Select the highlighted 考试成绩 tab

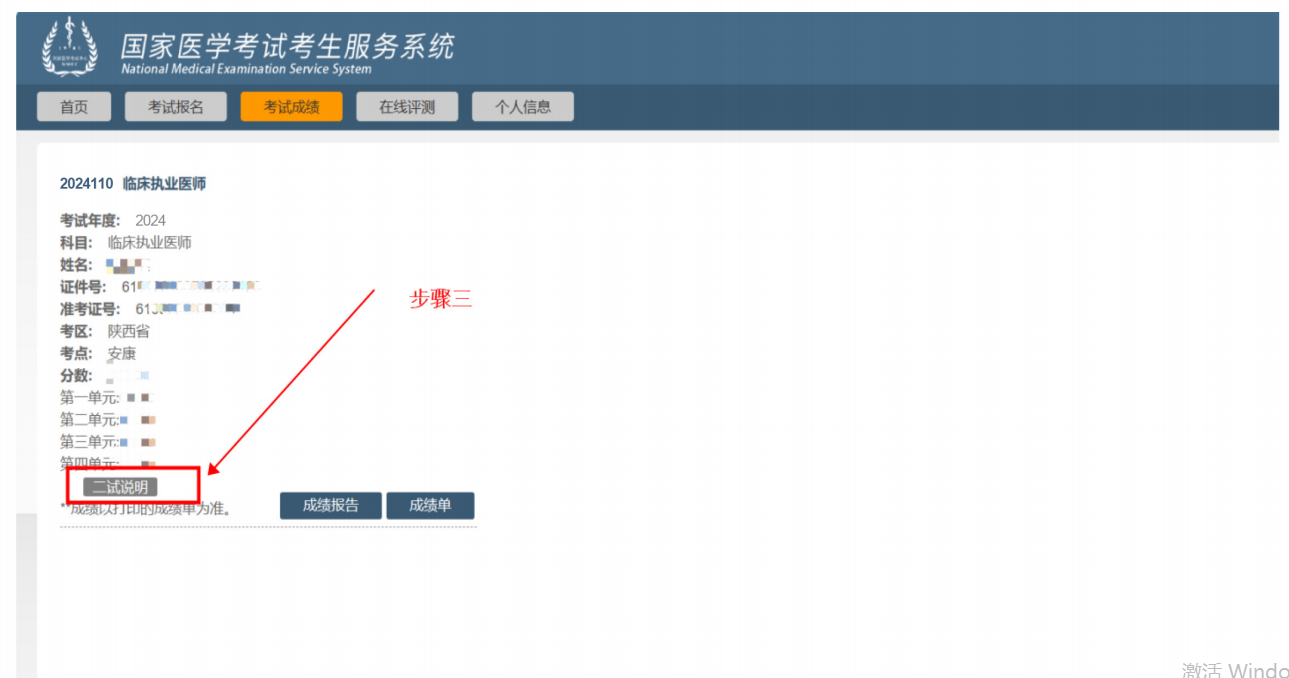pos(291,107)
